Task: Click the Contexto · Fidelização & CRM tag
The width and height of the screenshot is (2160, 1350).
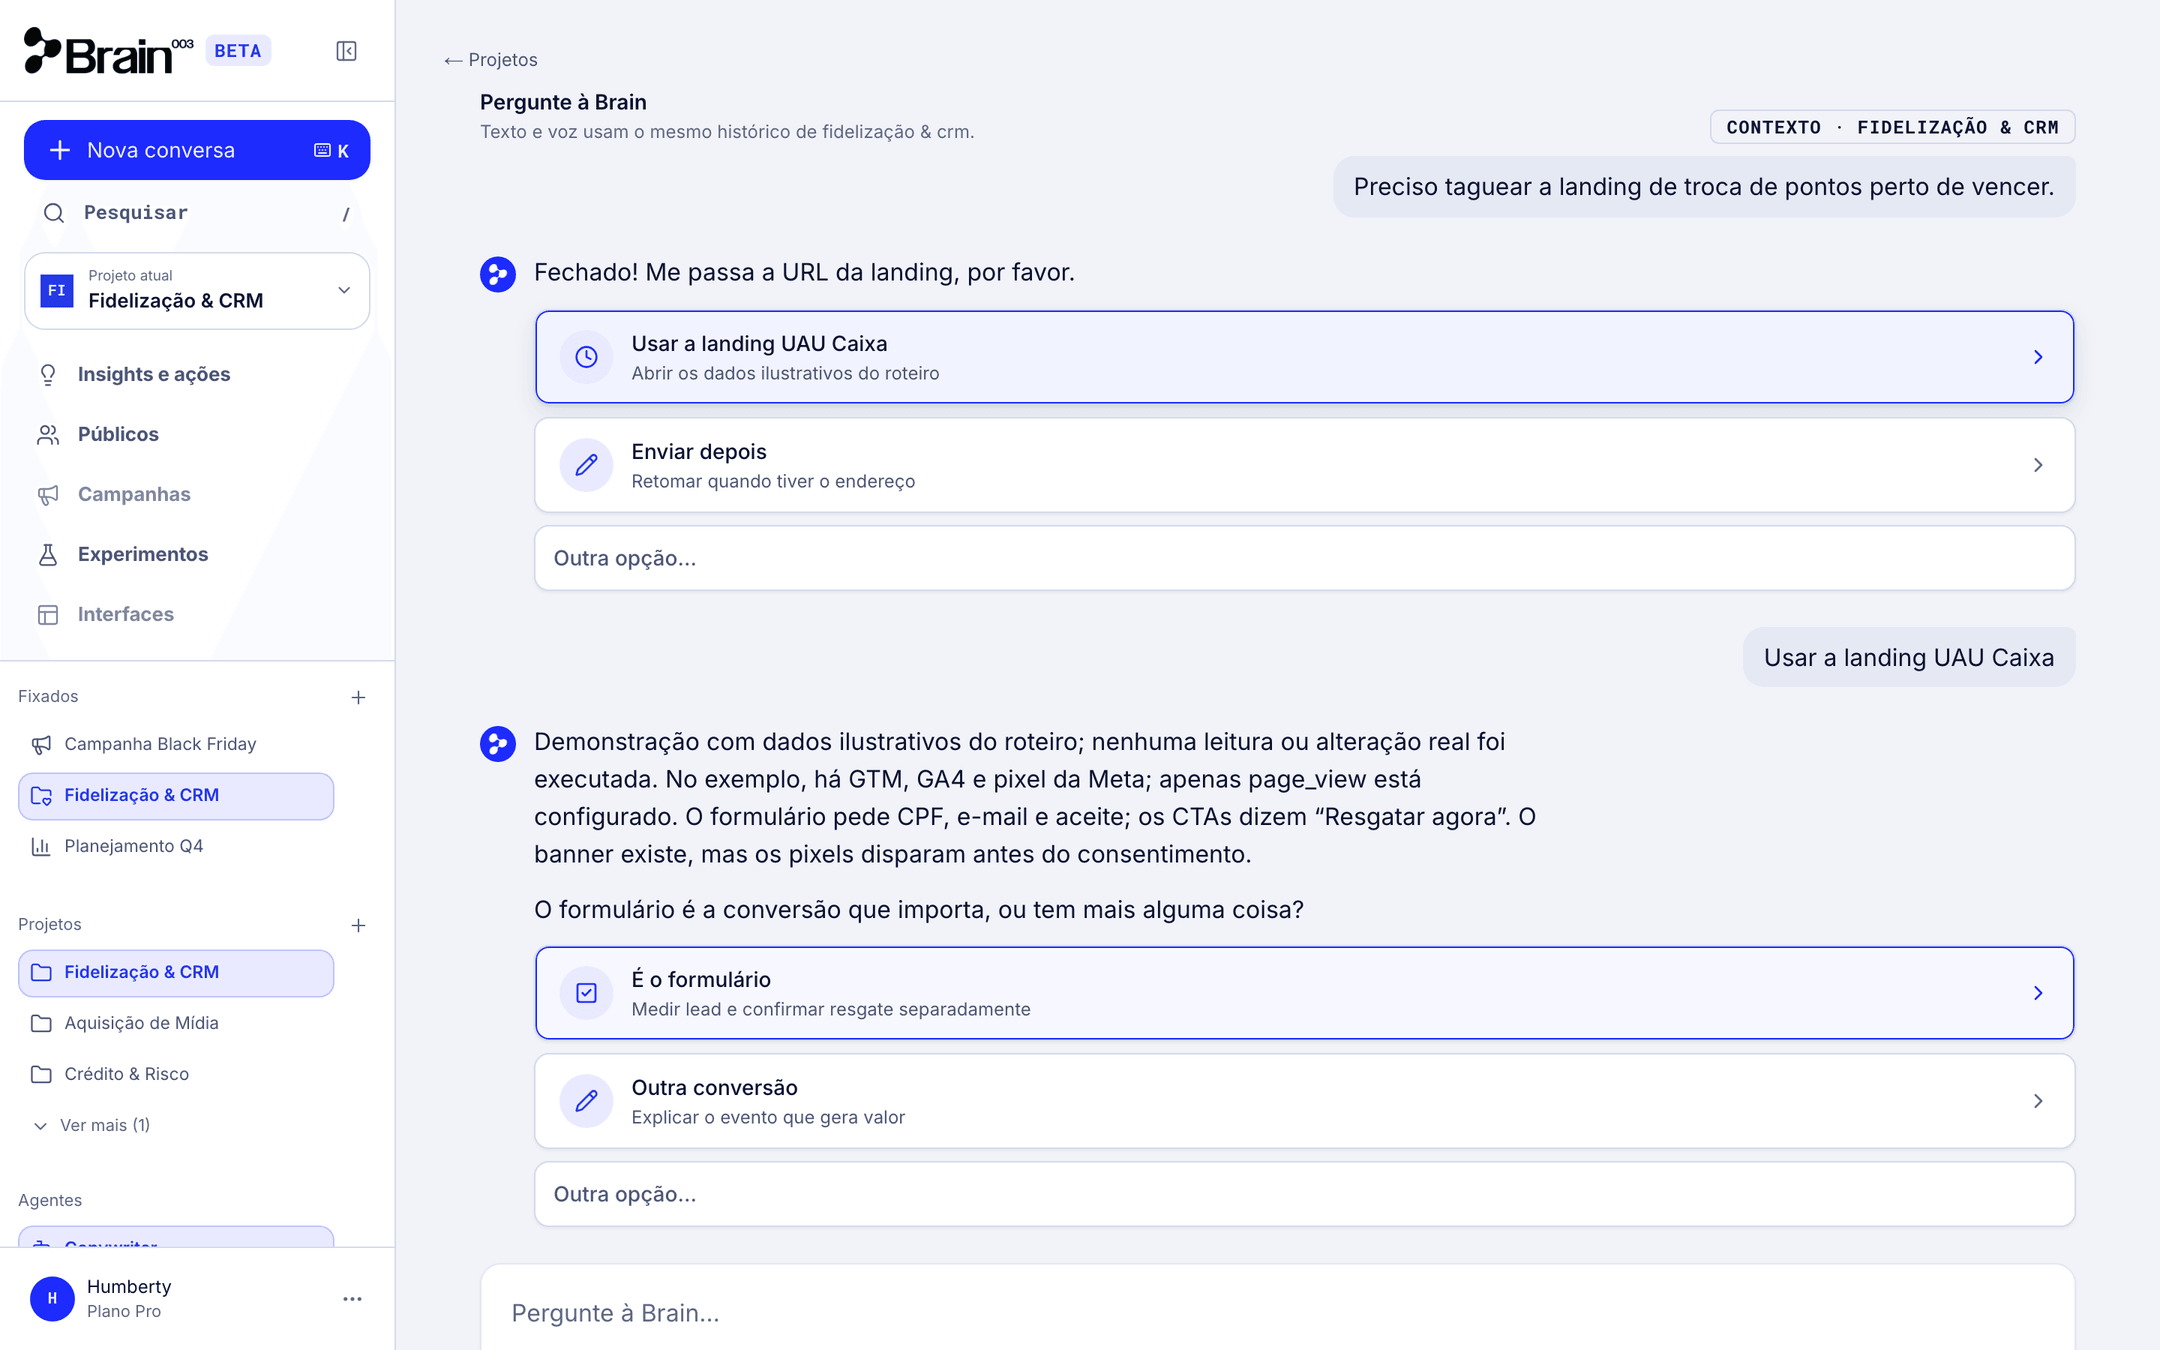Action: [1892, 127]
